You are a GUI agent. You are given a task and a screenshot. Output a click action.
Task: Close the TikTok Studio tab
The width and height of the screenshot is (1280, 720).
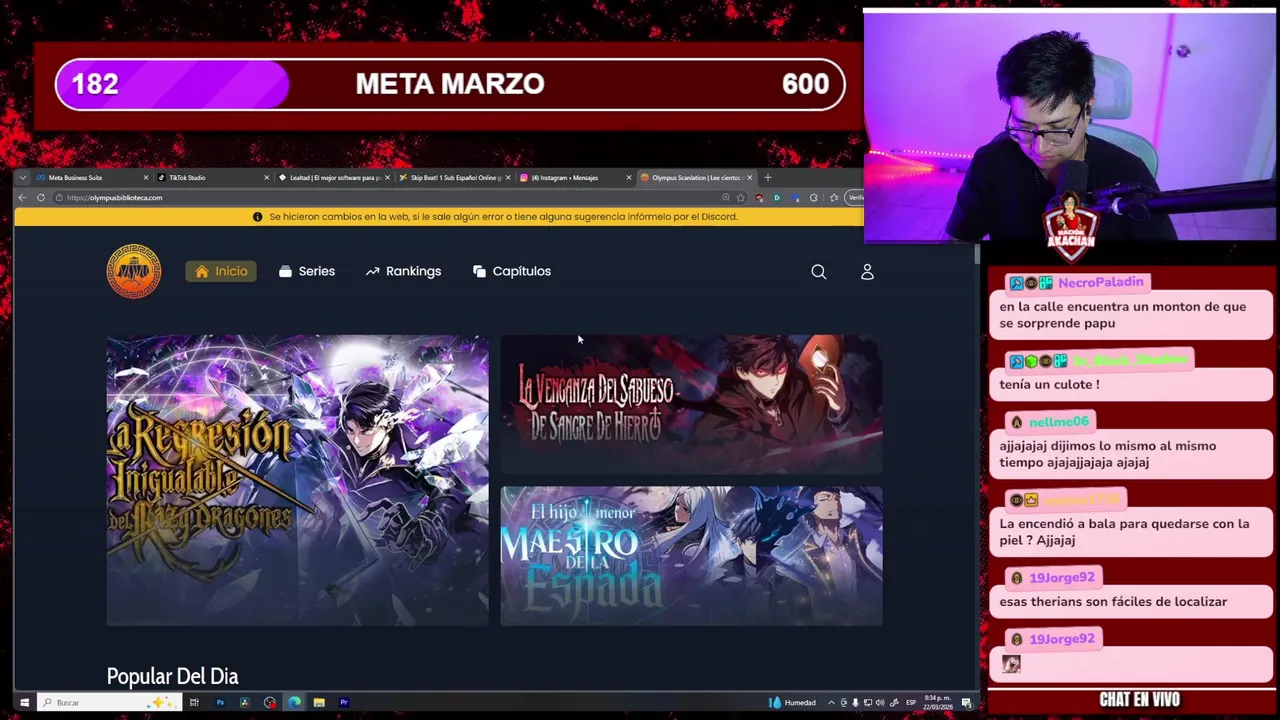click(266, 178)
